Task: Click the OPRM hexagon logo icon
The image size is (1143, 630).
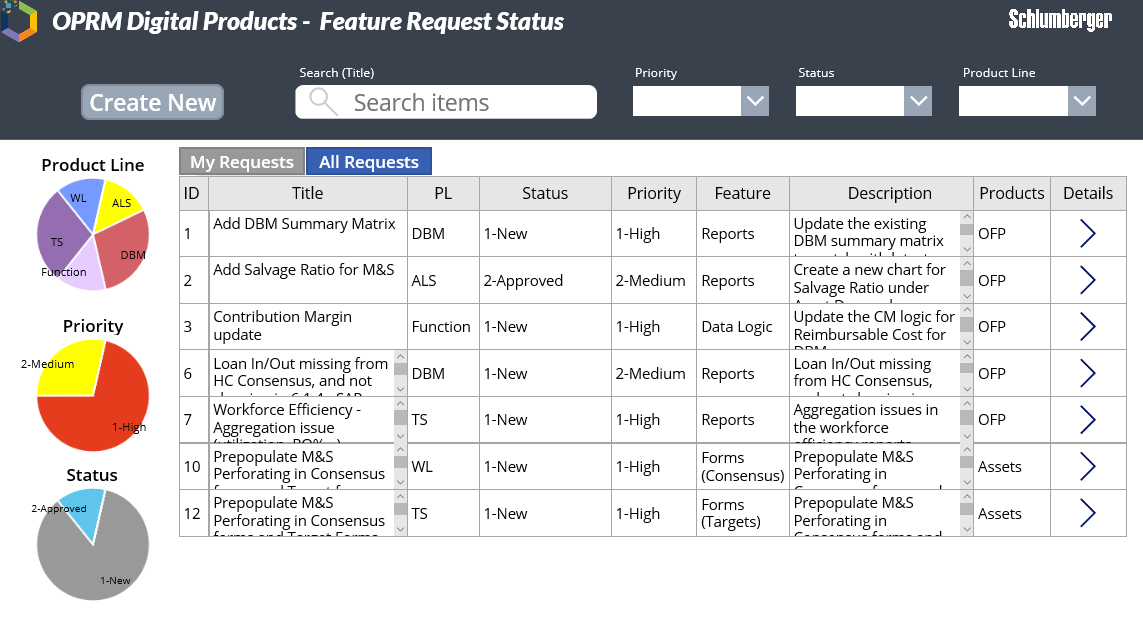Action: (x=19, y=20)
